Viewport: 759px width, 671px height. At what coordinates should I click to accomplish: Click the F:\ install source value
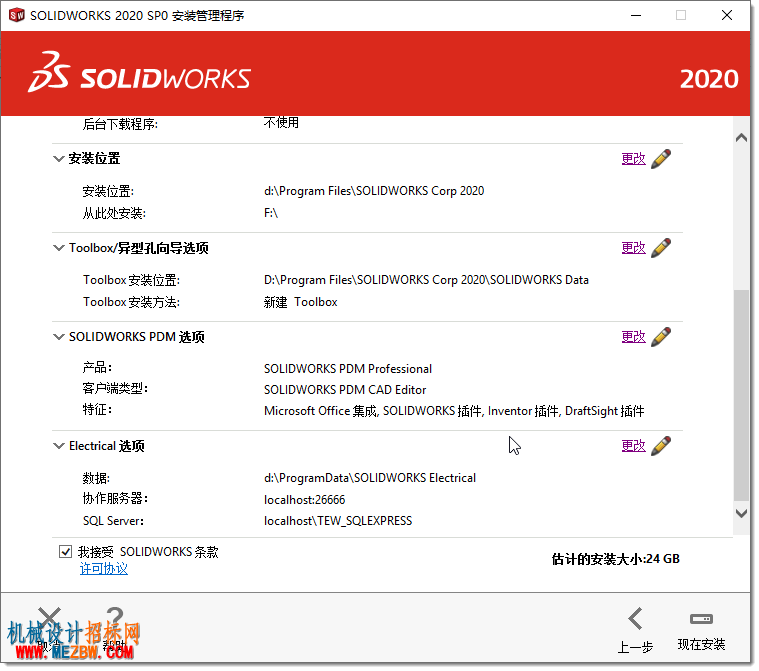tap(271, 213)
